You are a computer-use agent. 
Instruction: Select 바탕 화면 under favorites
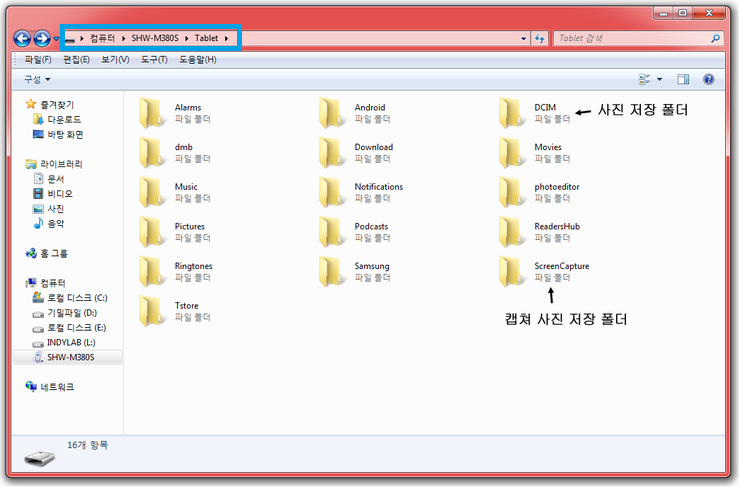pyautogui.click(x=65, y=134)
